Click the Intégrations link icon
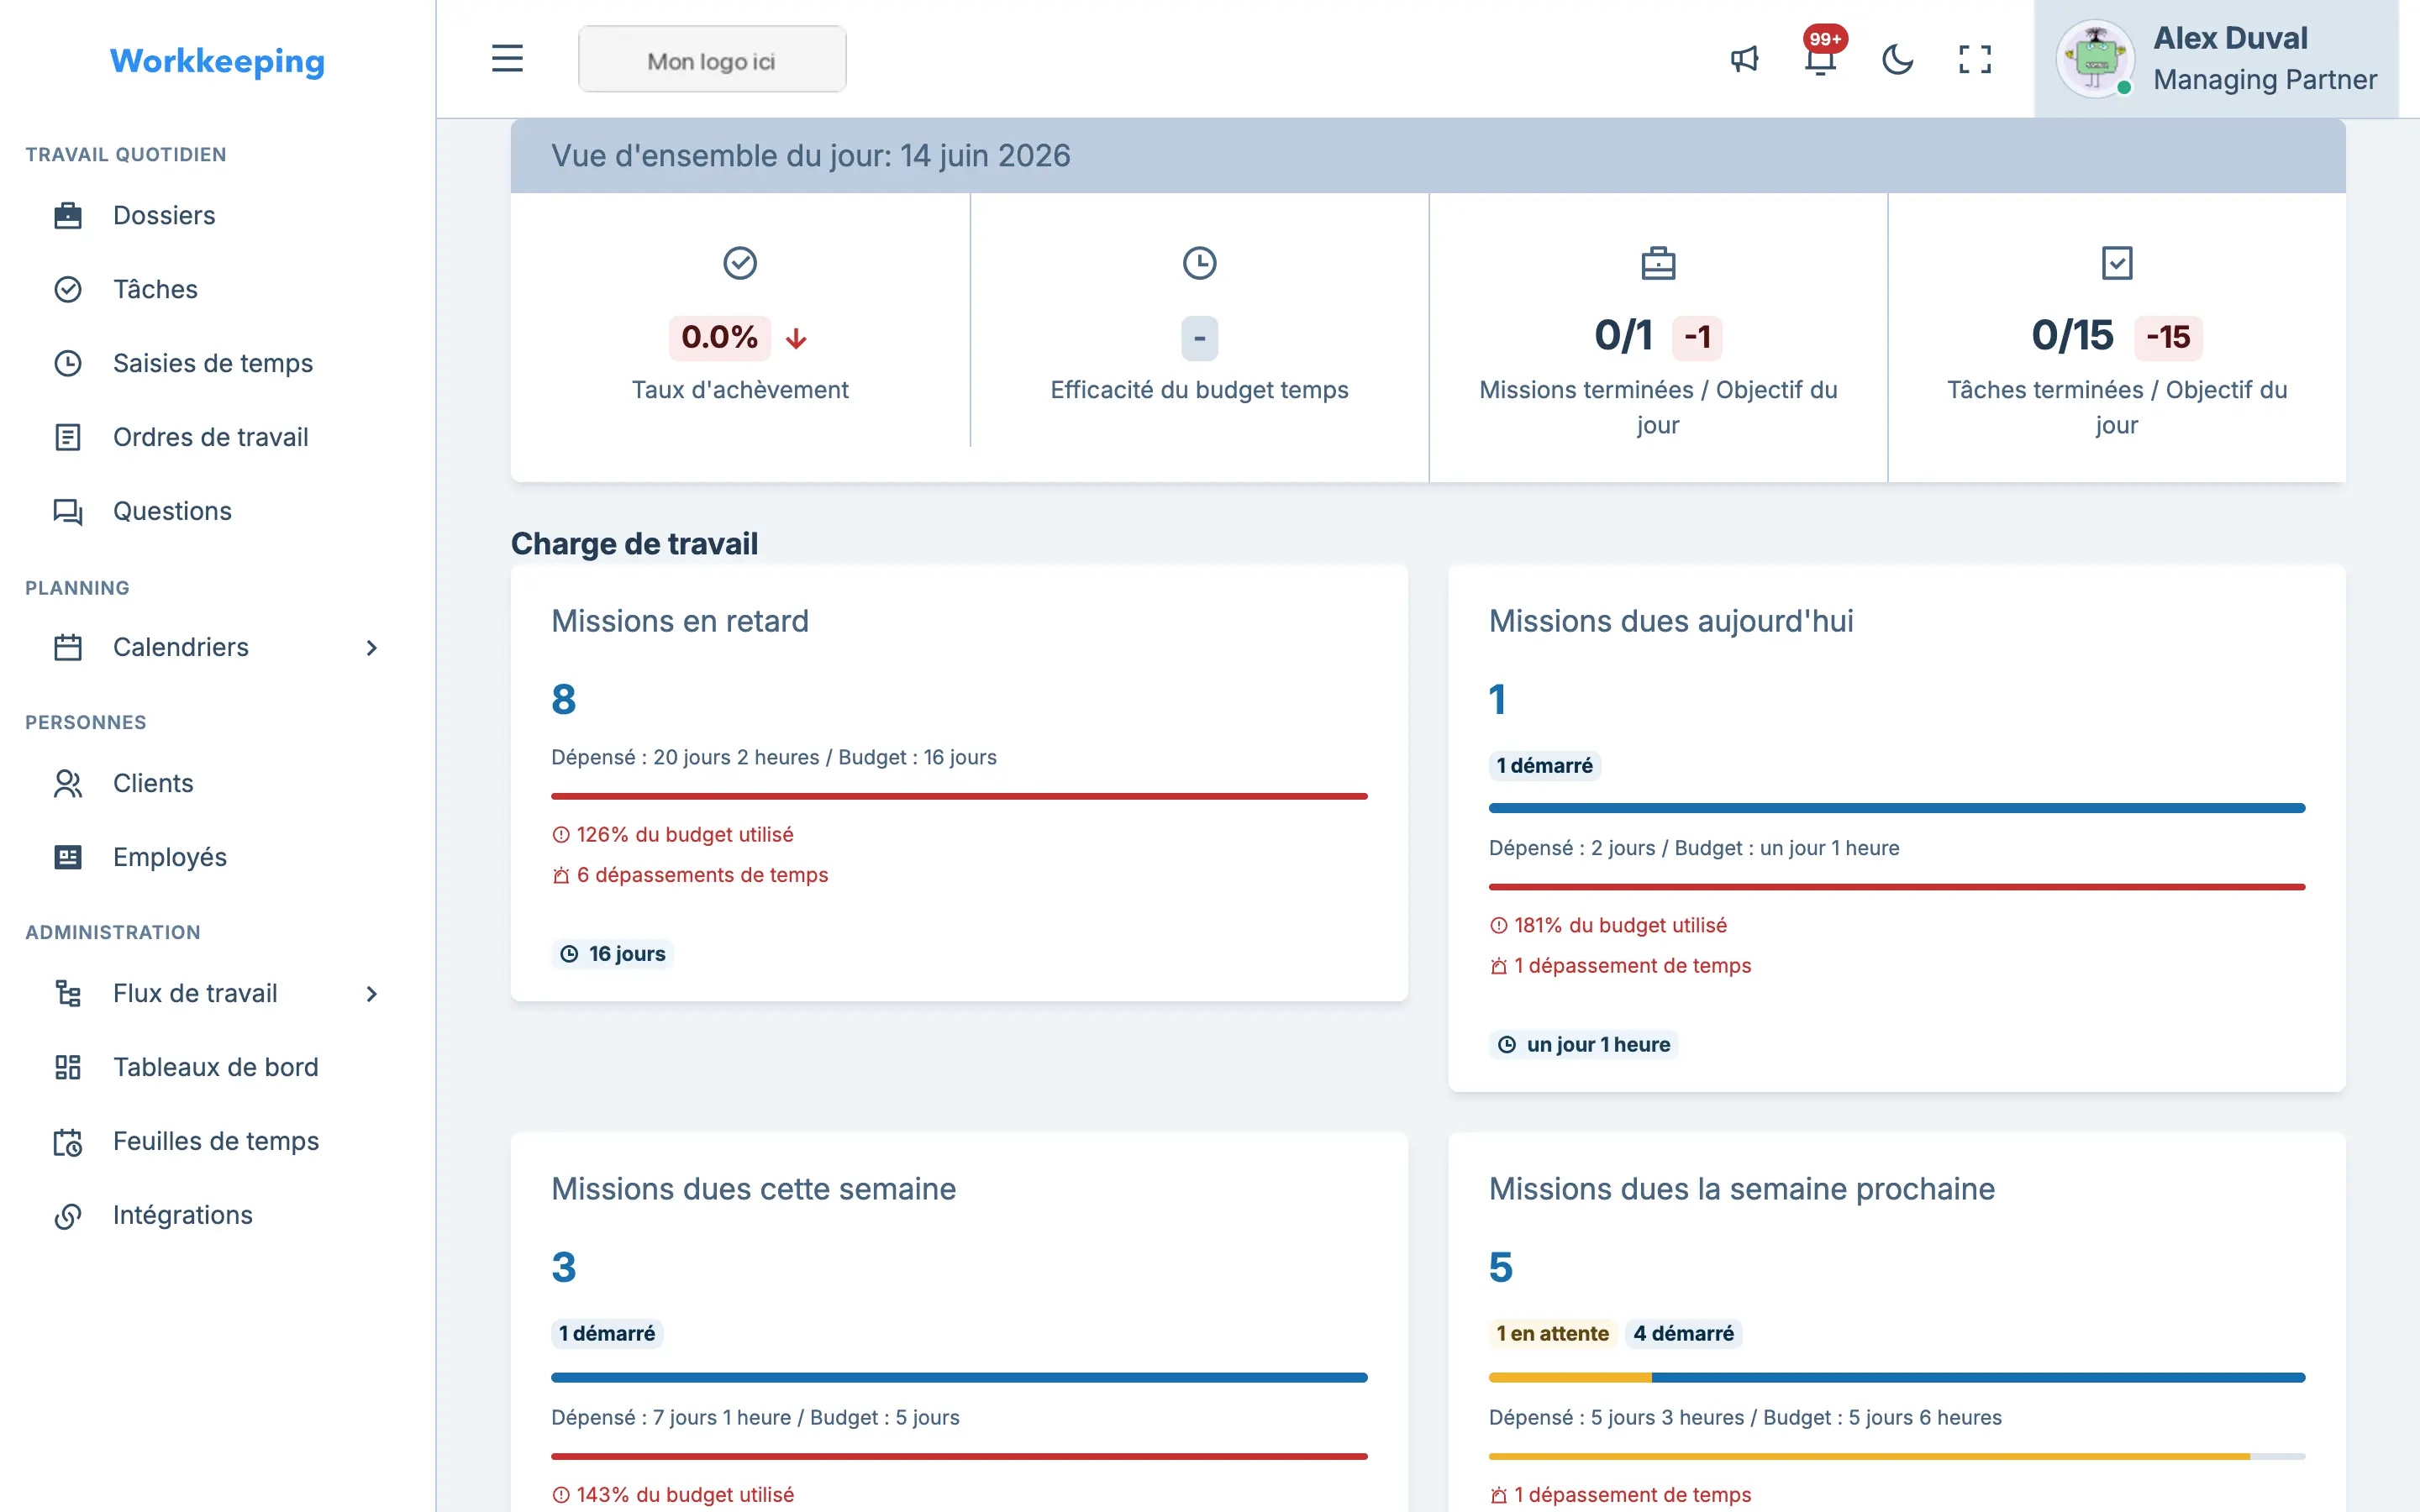2420x1512 pixels. click(x=68, y=1215)
